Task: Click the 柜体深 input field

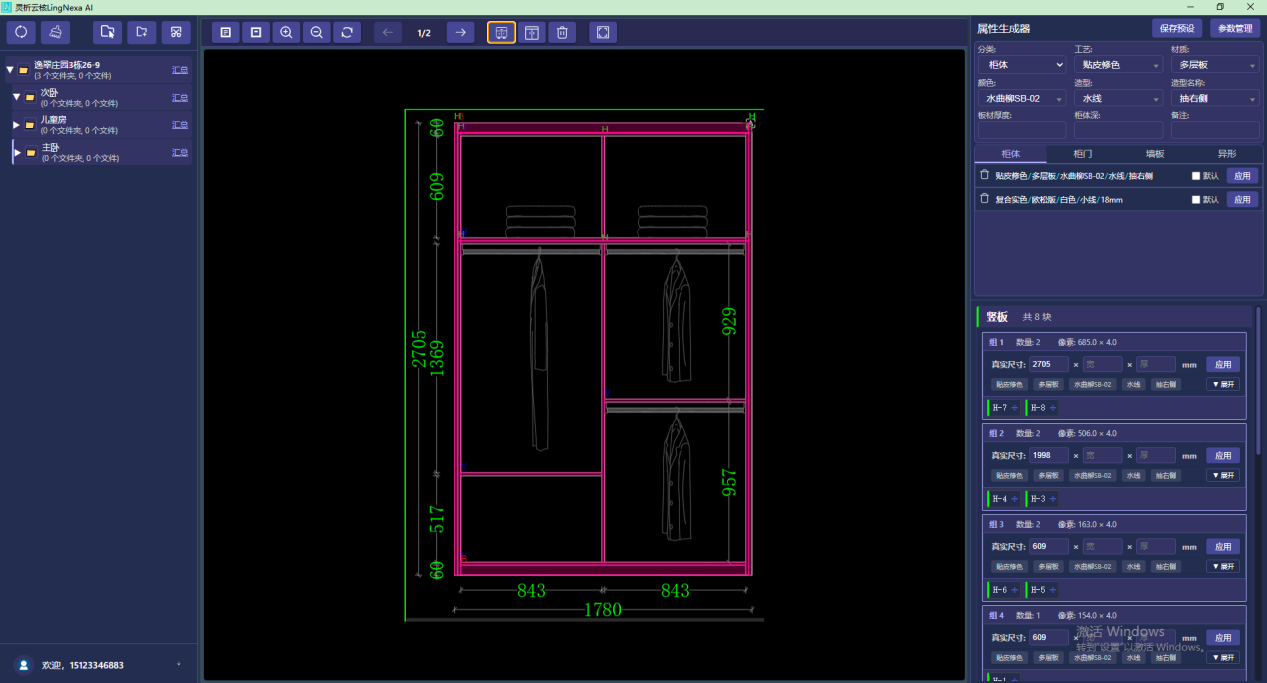Action: (1118, 130)
